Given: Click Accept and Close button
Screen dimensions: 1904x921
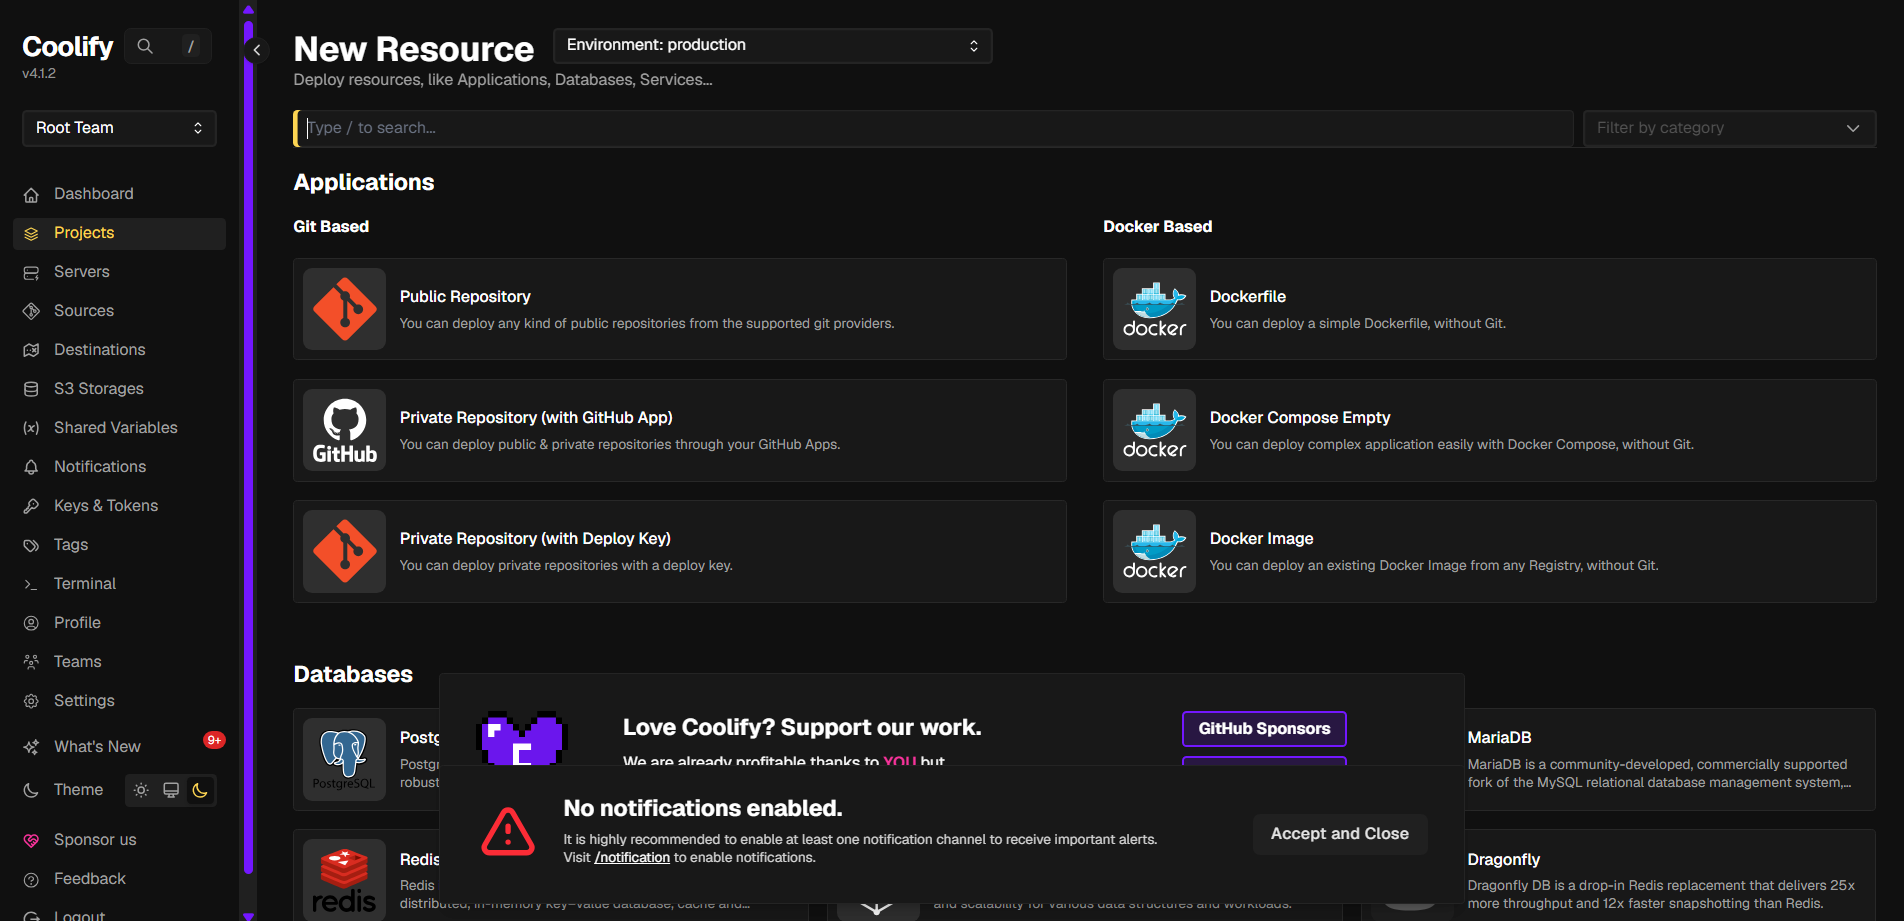Looking at the screenshot, I should click(x=1339, y=834).
